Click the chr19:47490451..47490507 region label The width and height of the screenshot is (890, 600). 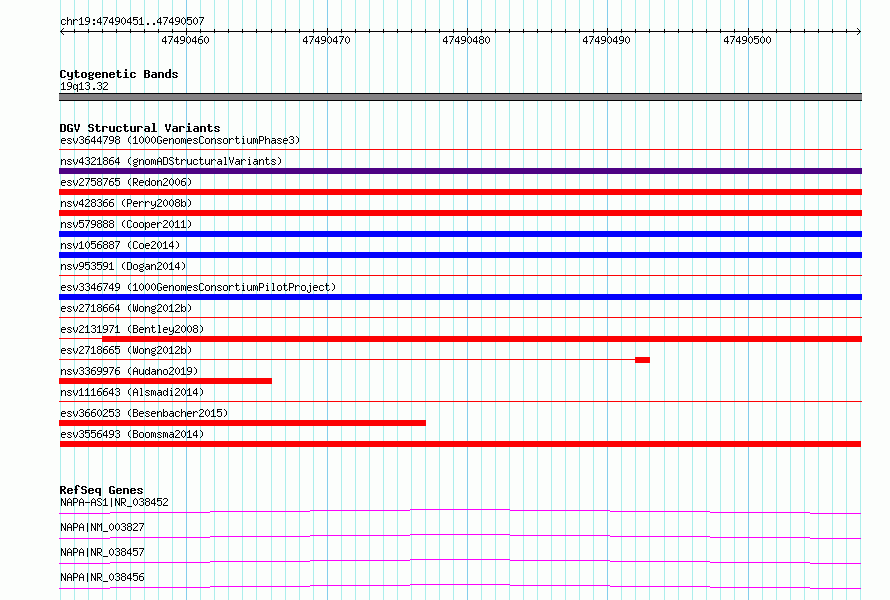point(132,21)
